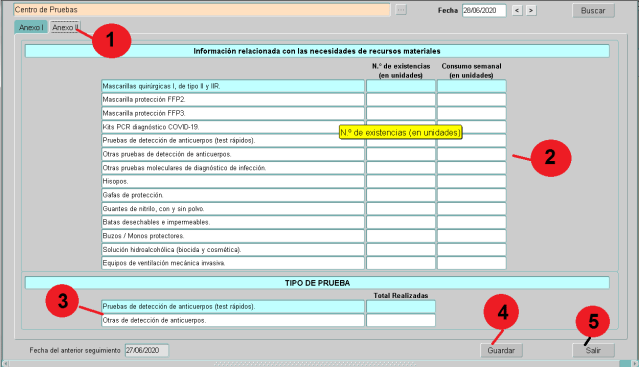Go to next date with the > button
This screenshot has width=639, height=367.
[531, 11]
